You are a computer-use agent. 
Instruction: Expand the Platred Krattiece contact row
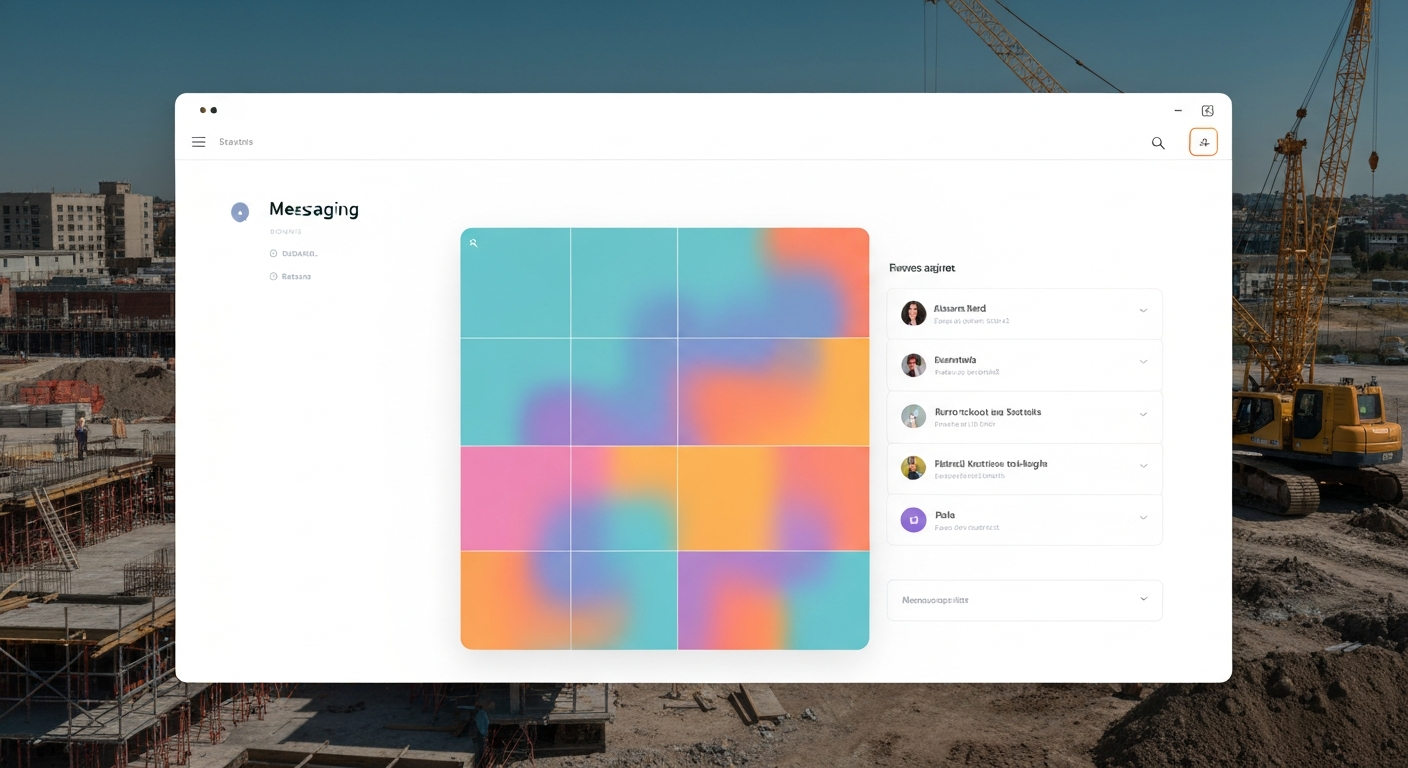(x=1143, y=466)
